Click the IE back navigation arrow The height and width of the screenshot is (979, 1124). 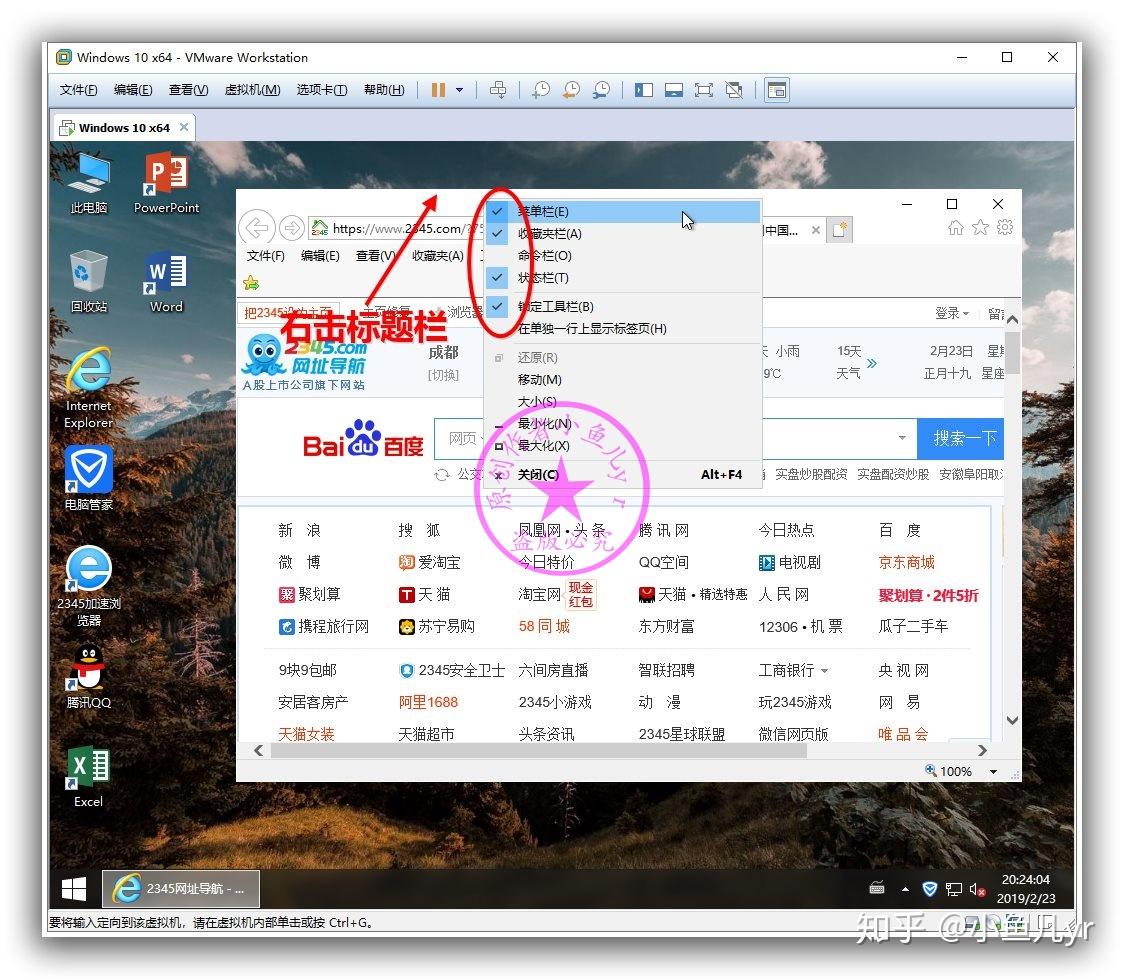[257, 228]
